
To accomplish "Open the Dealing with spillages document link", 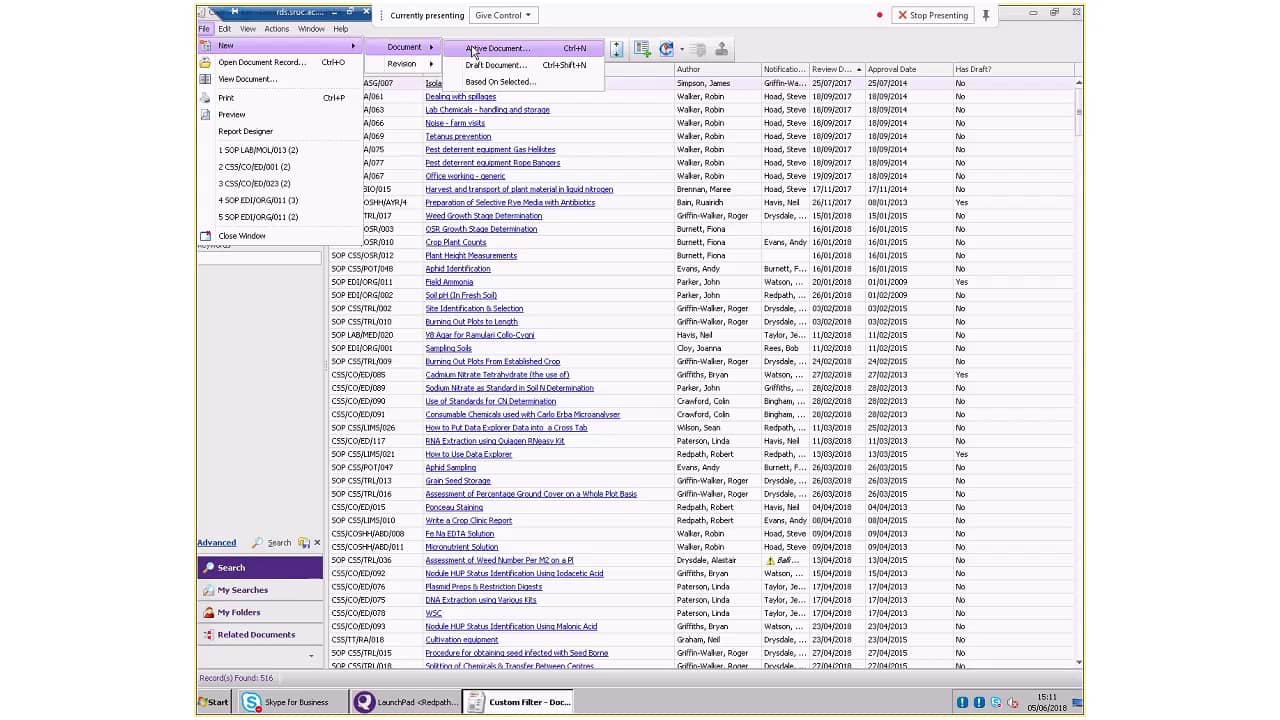I will click(461, 97).
